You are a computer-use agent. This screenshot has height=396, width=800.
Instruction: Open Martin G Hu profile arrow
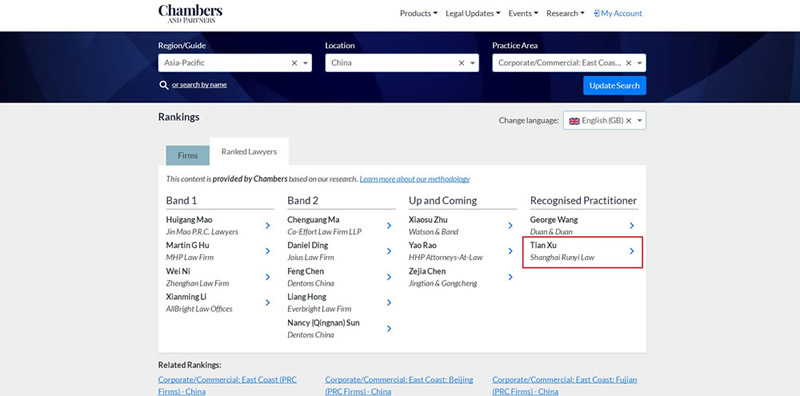pos(267,251)
